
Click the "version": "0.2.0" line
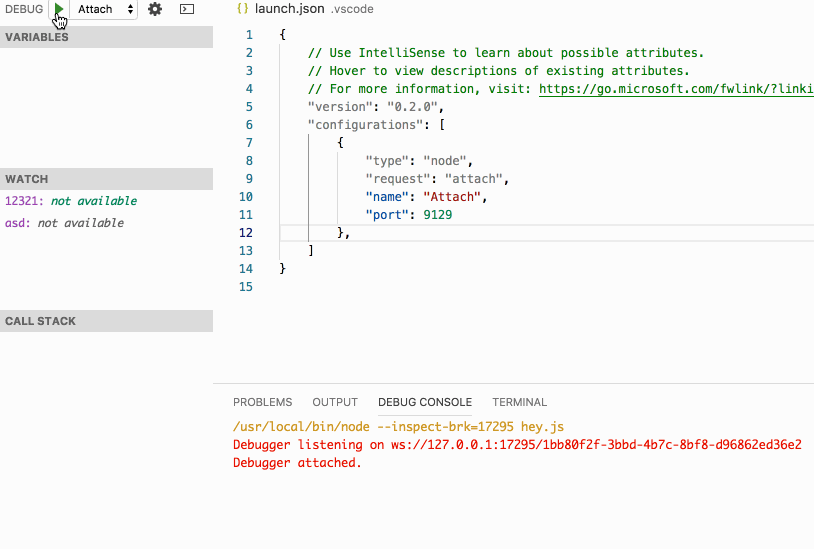tap(376, 106)
